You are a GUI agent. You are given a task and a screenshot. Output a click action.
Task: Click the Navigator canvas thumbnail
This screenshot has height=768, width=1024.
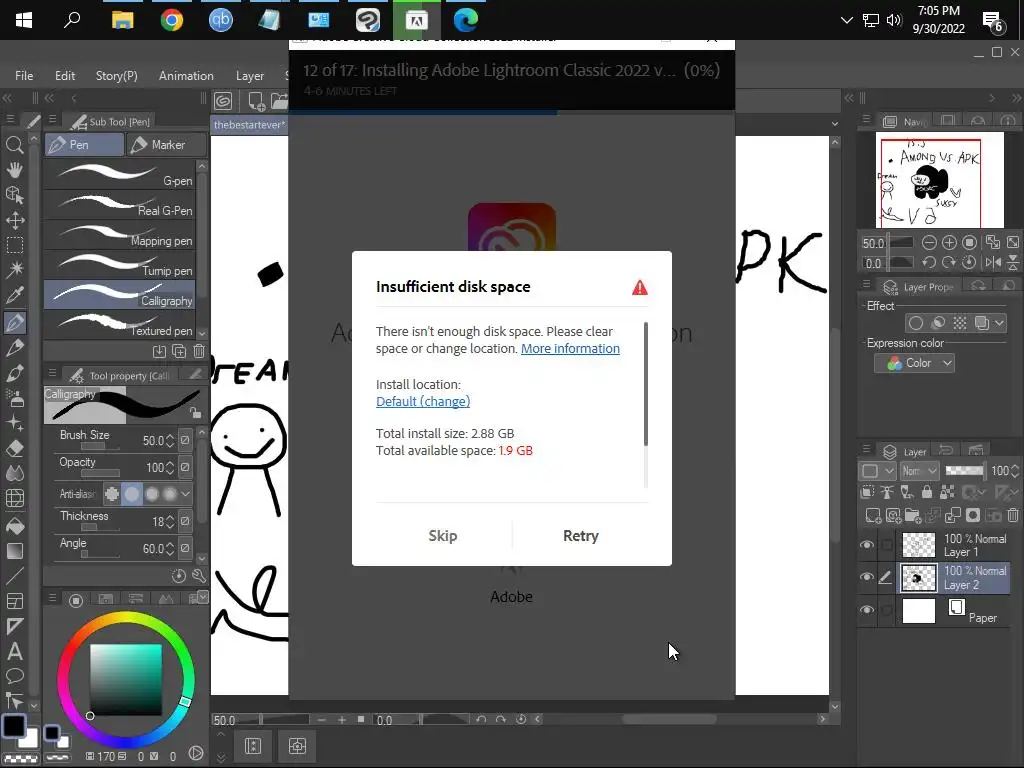click(940, 180)
